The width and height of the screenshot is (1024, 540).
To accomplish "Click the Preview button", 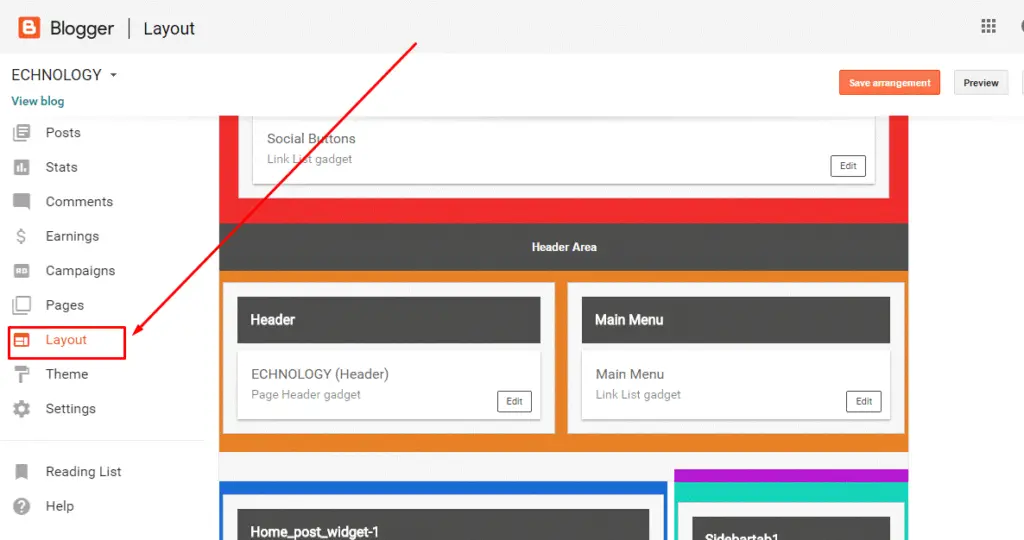I will click(x=981, y=83).
